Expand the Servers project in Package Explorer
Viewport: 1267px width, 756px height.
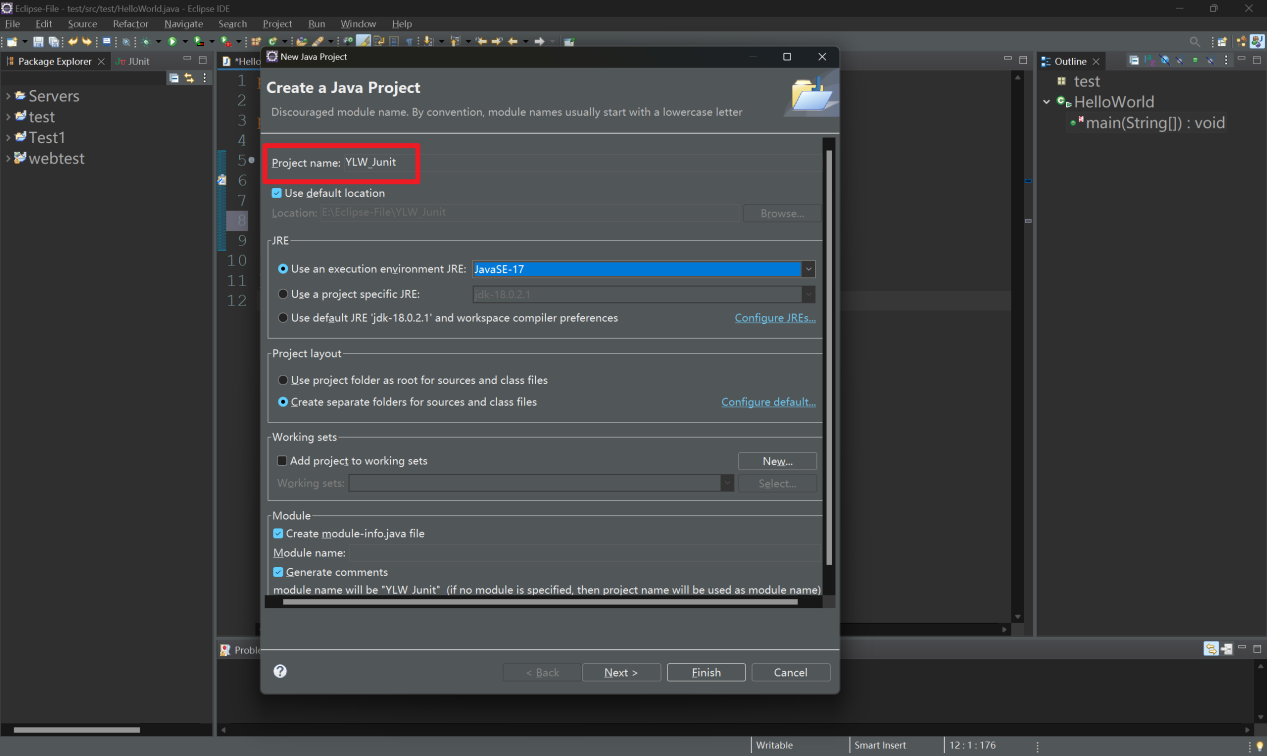pyautogui.click(x=8, y=96)
